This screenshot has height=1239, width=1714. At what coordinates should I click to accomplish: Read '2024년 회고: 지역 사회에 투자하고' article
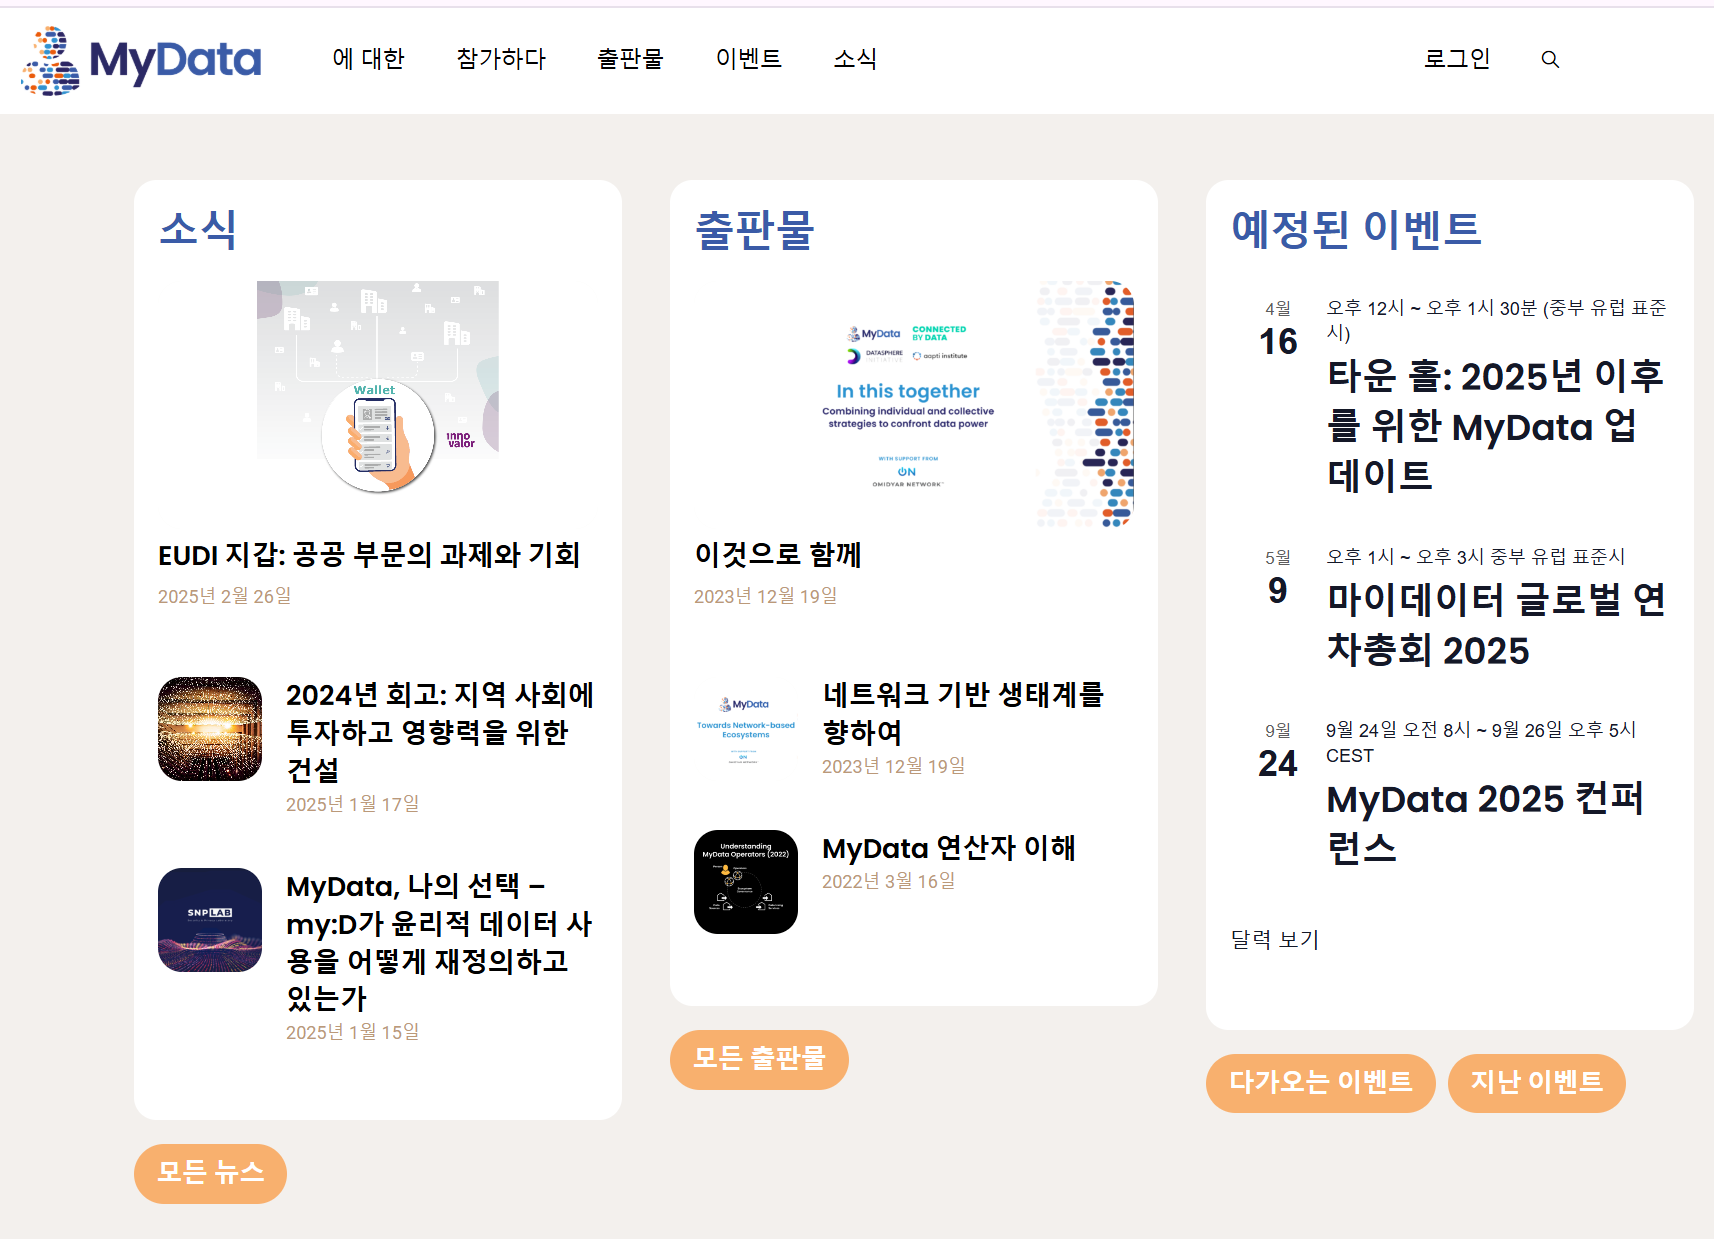click(440, 732)
